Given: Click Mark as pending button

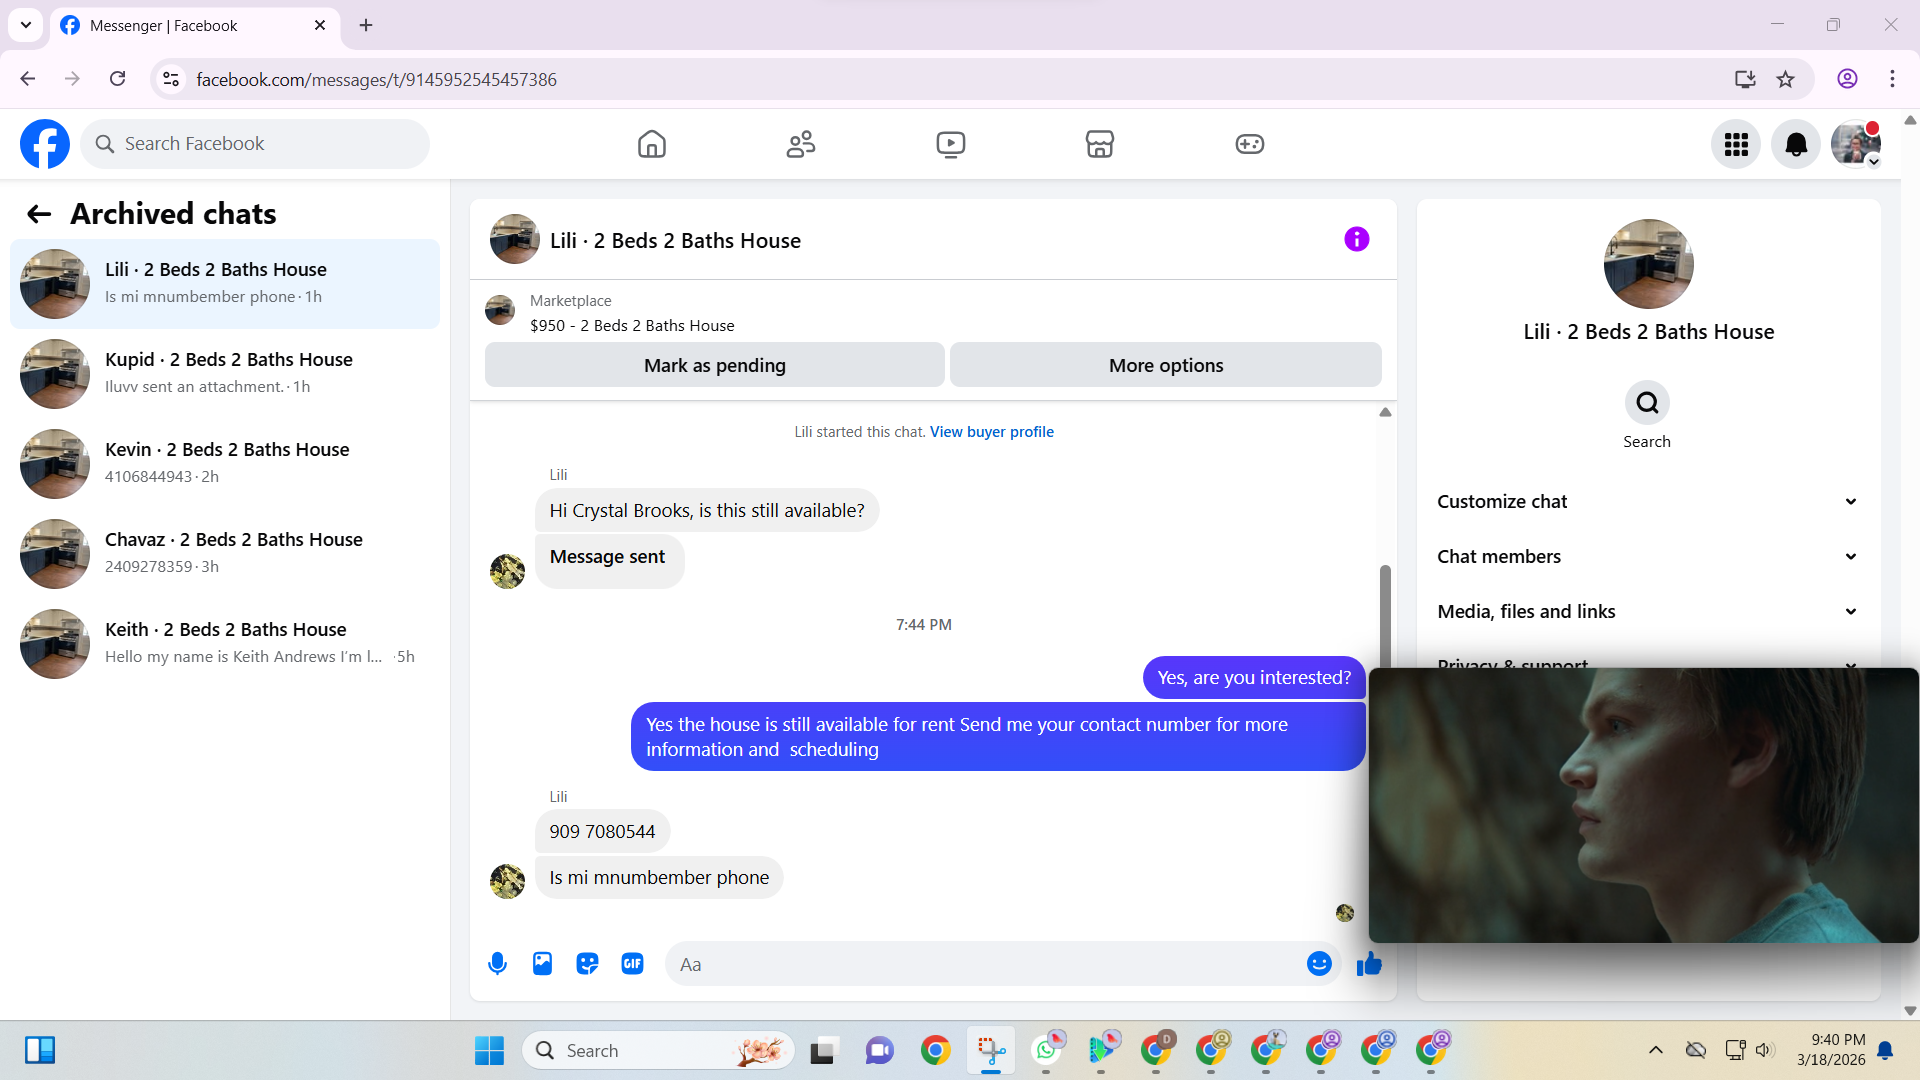Looking at the screenshot, I should (714, 365).
